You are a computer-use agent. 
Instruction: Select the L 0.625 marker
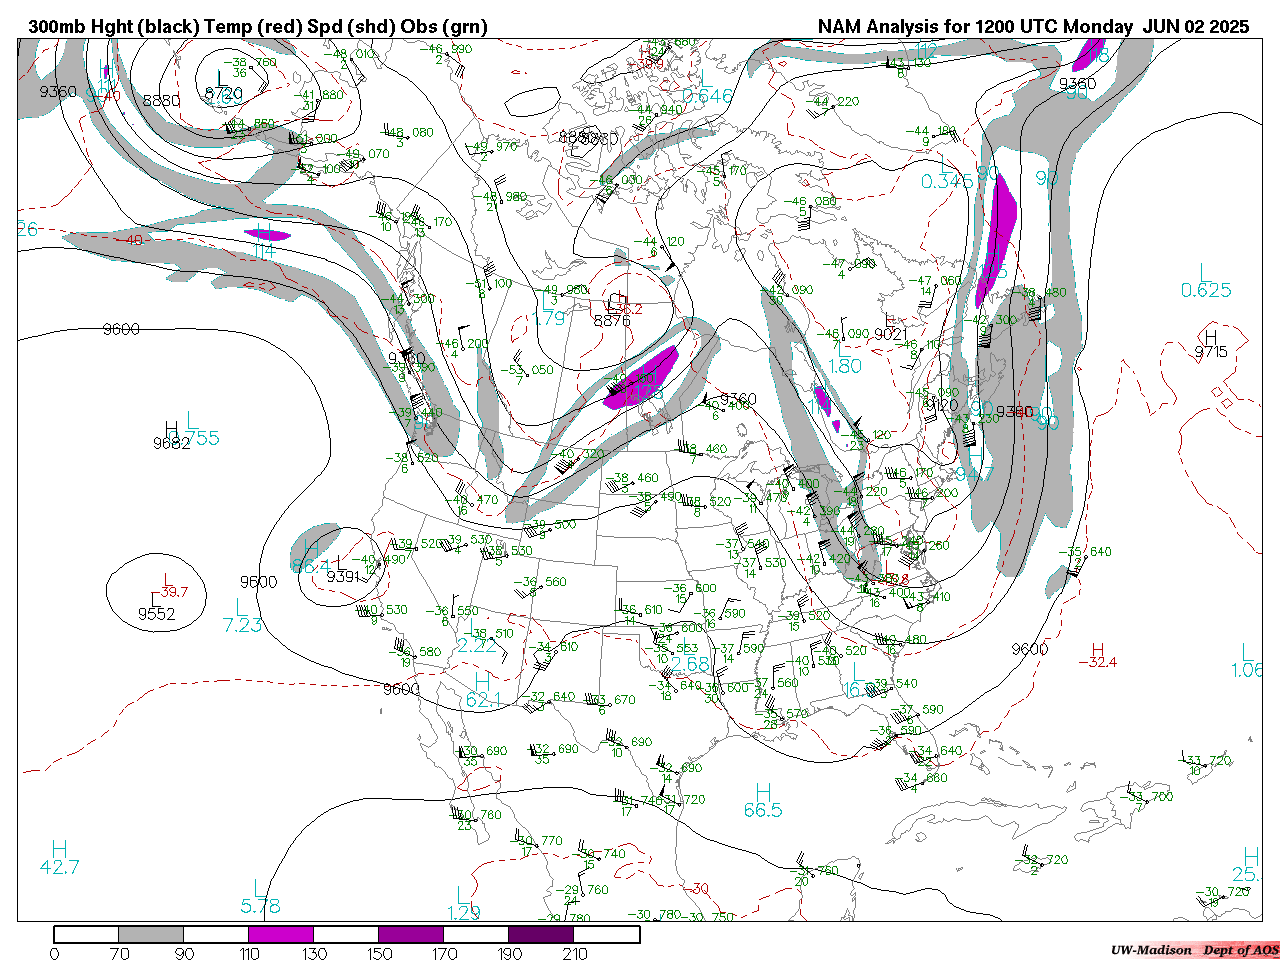click(x=1206, y=282)
